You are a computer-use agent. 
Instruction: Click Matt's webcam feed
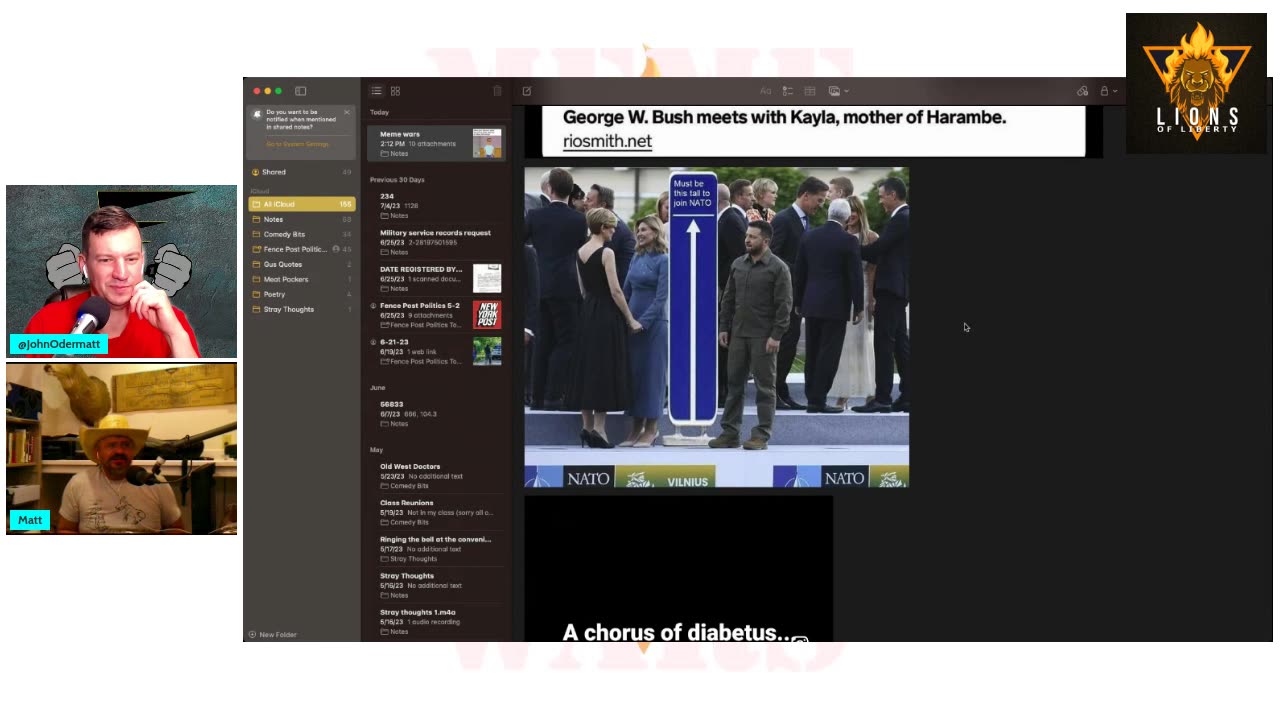pos(121,448)
